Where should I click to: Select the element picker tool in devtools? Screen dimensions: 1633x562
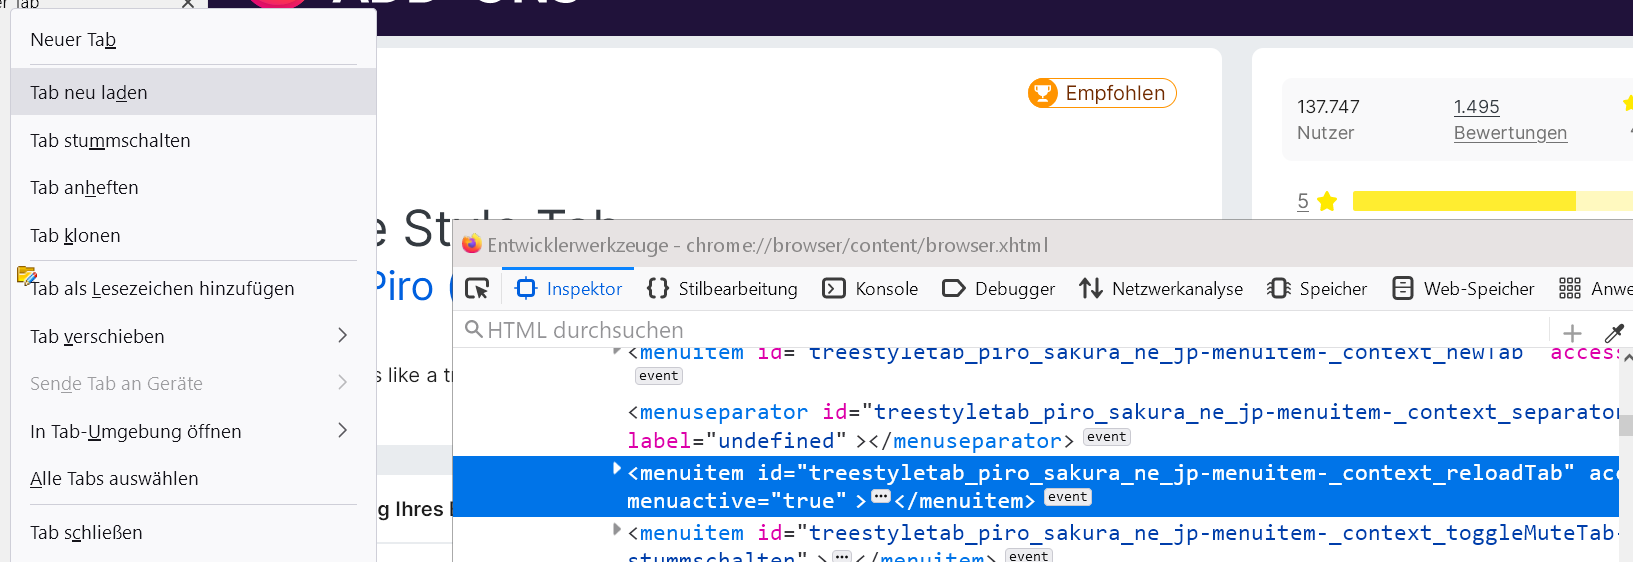point(477,289)
